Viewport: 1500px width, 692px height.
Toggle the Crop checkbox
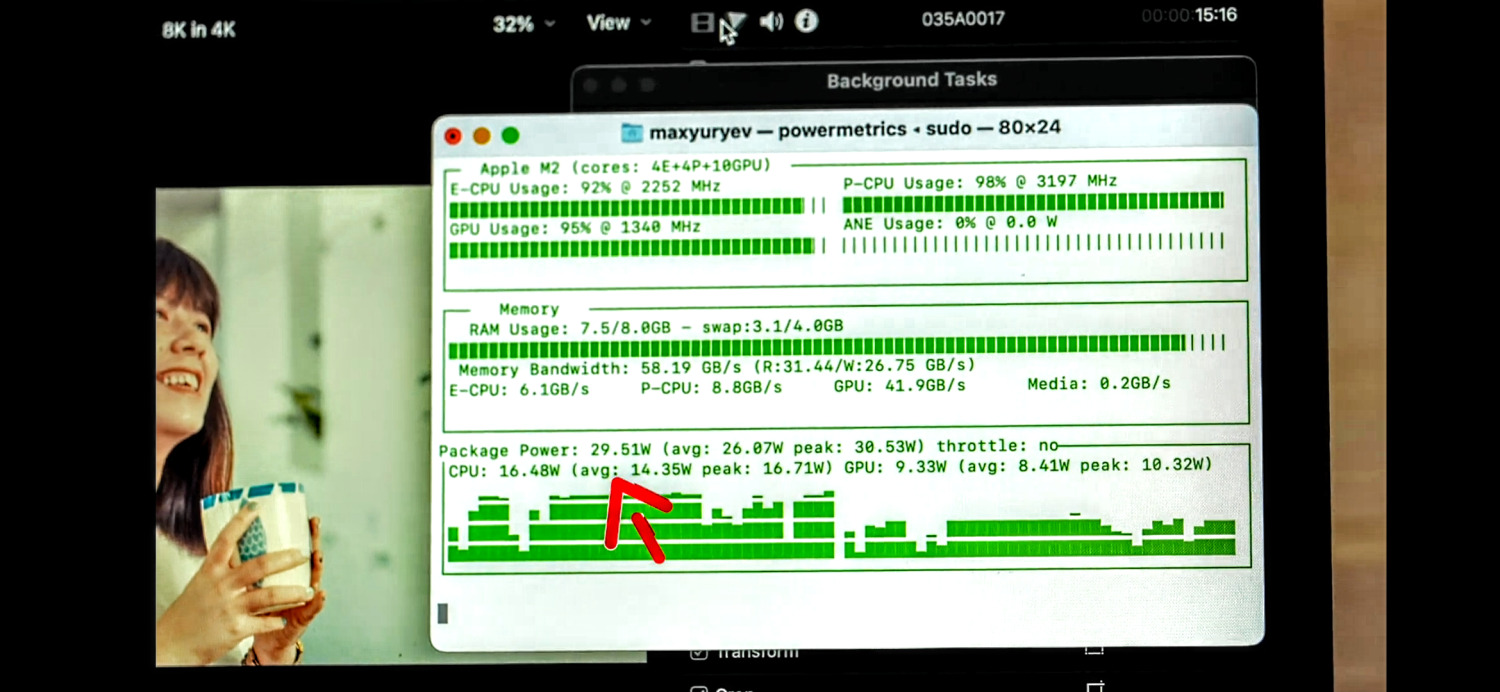(x=699, y=689)
